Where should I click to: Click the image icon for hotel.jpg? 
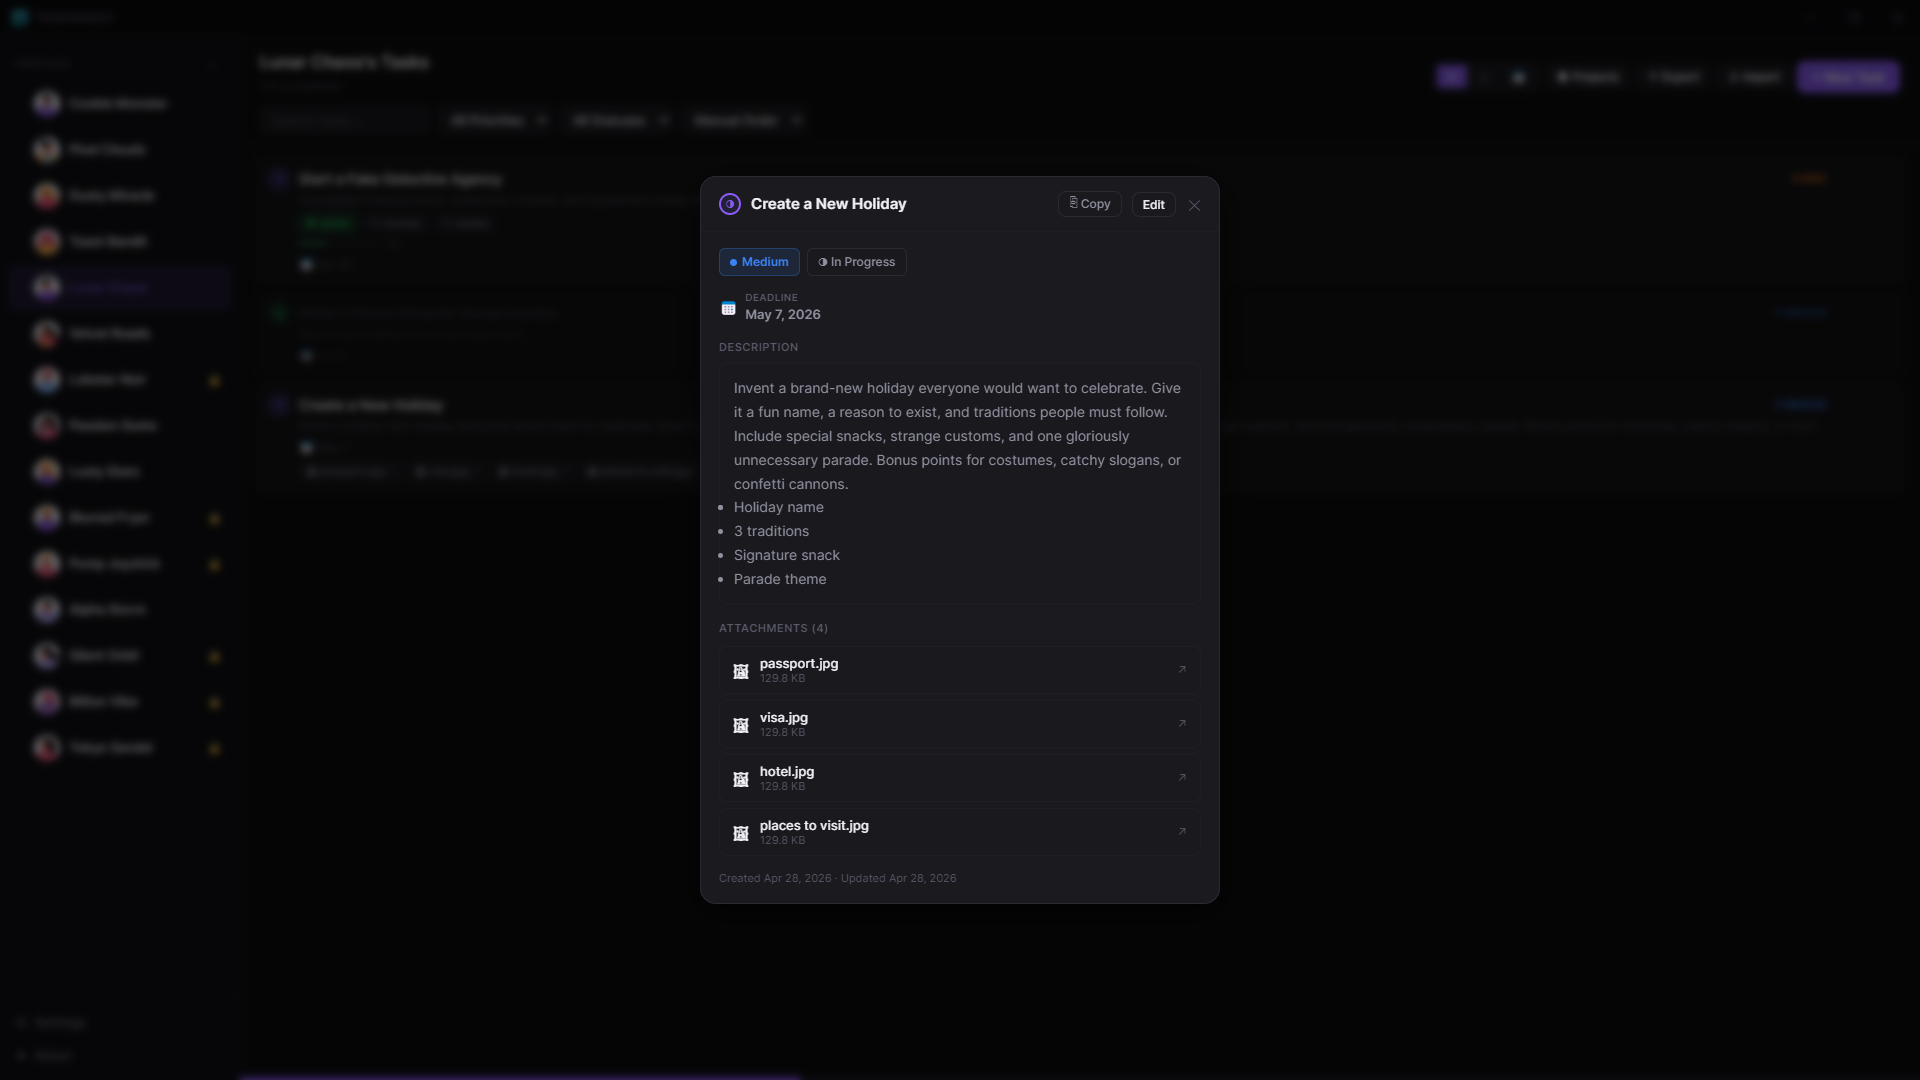[741, 779]
